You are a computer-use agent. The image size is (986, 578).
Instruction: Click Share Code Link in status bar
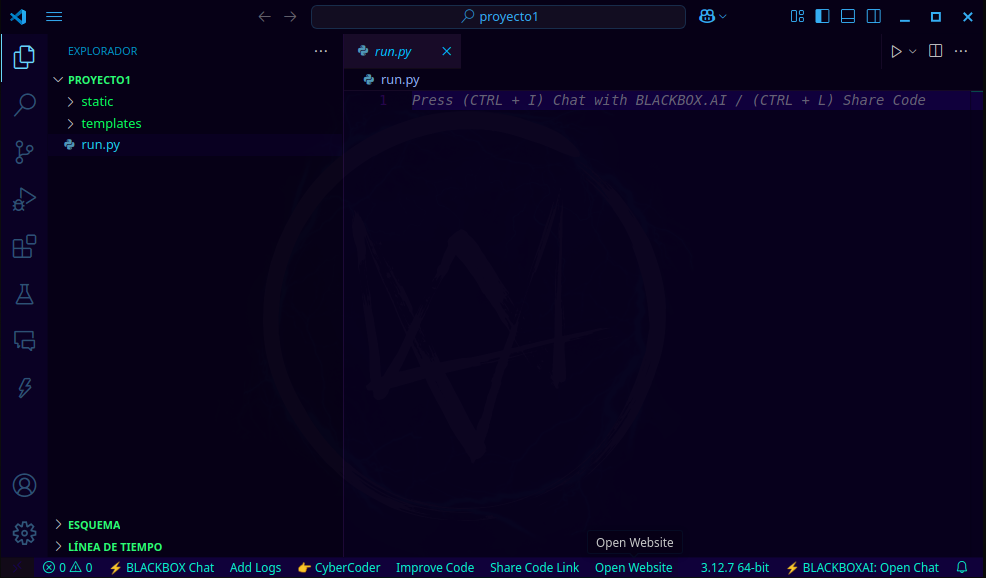tap(534, 567)
